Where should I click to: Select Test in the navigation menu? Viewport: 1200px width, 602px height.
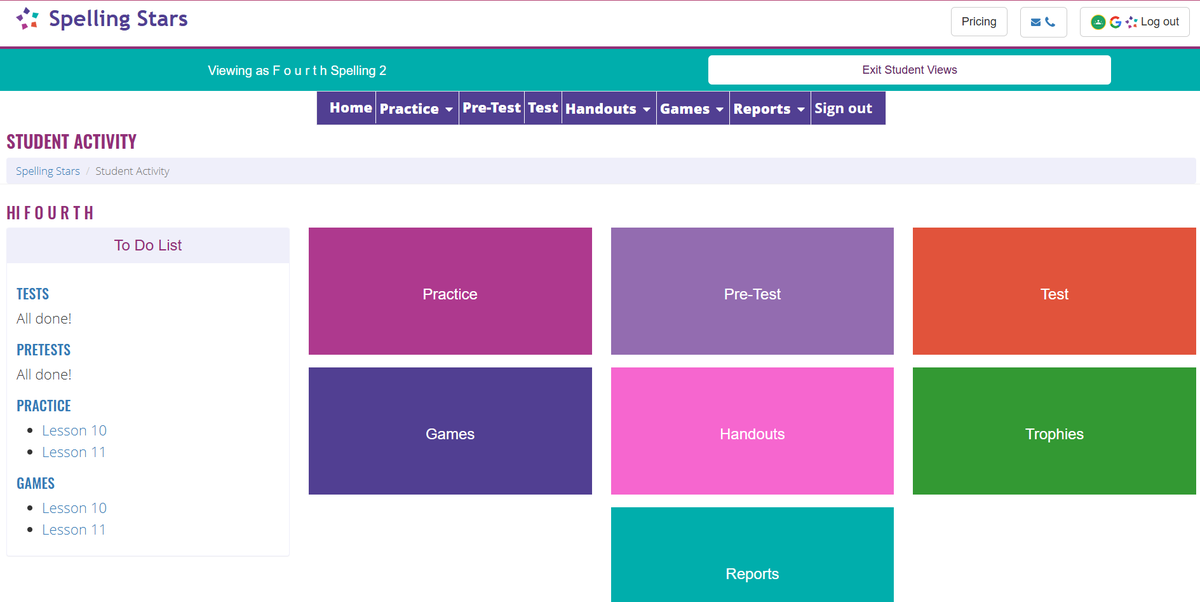pyautogui.click(x=543, y=108)
